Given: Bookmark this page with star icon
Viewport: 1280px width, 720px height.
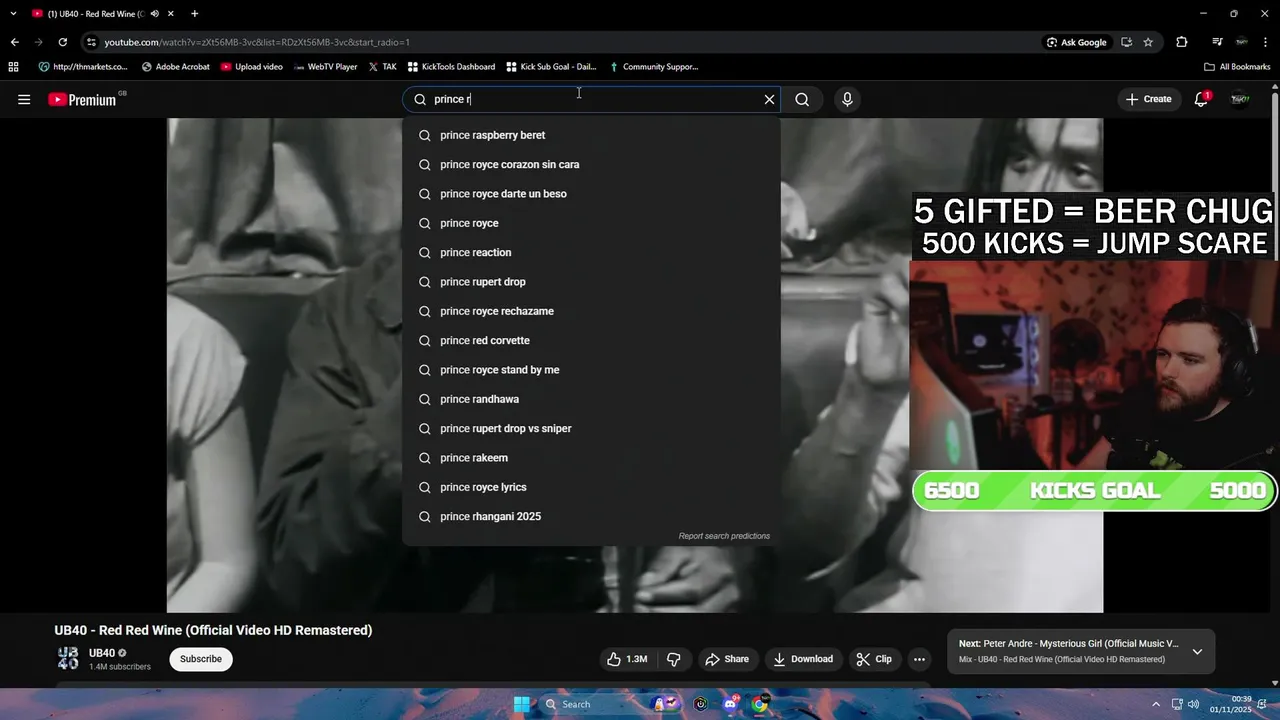Looking at the screenshot, I should (1148, 42).
